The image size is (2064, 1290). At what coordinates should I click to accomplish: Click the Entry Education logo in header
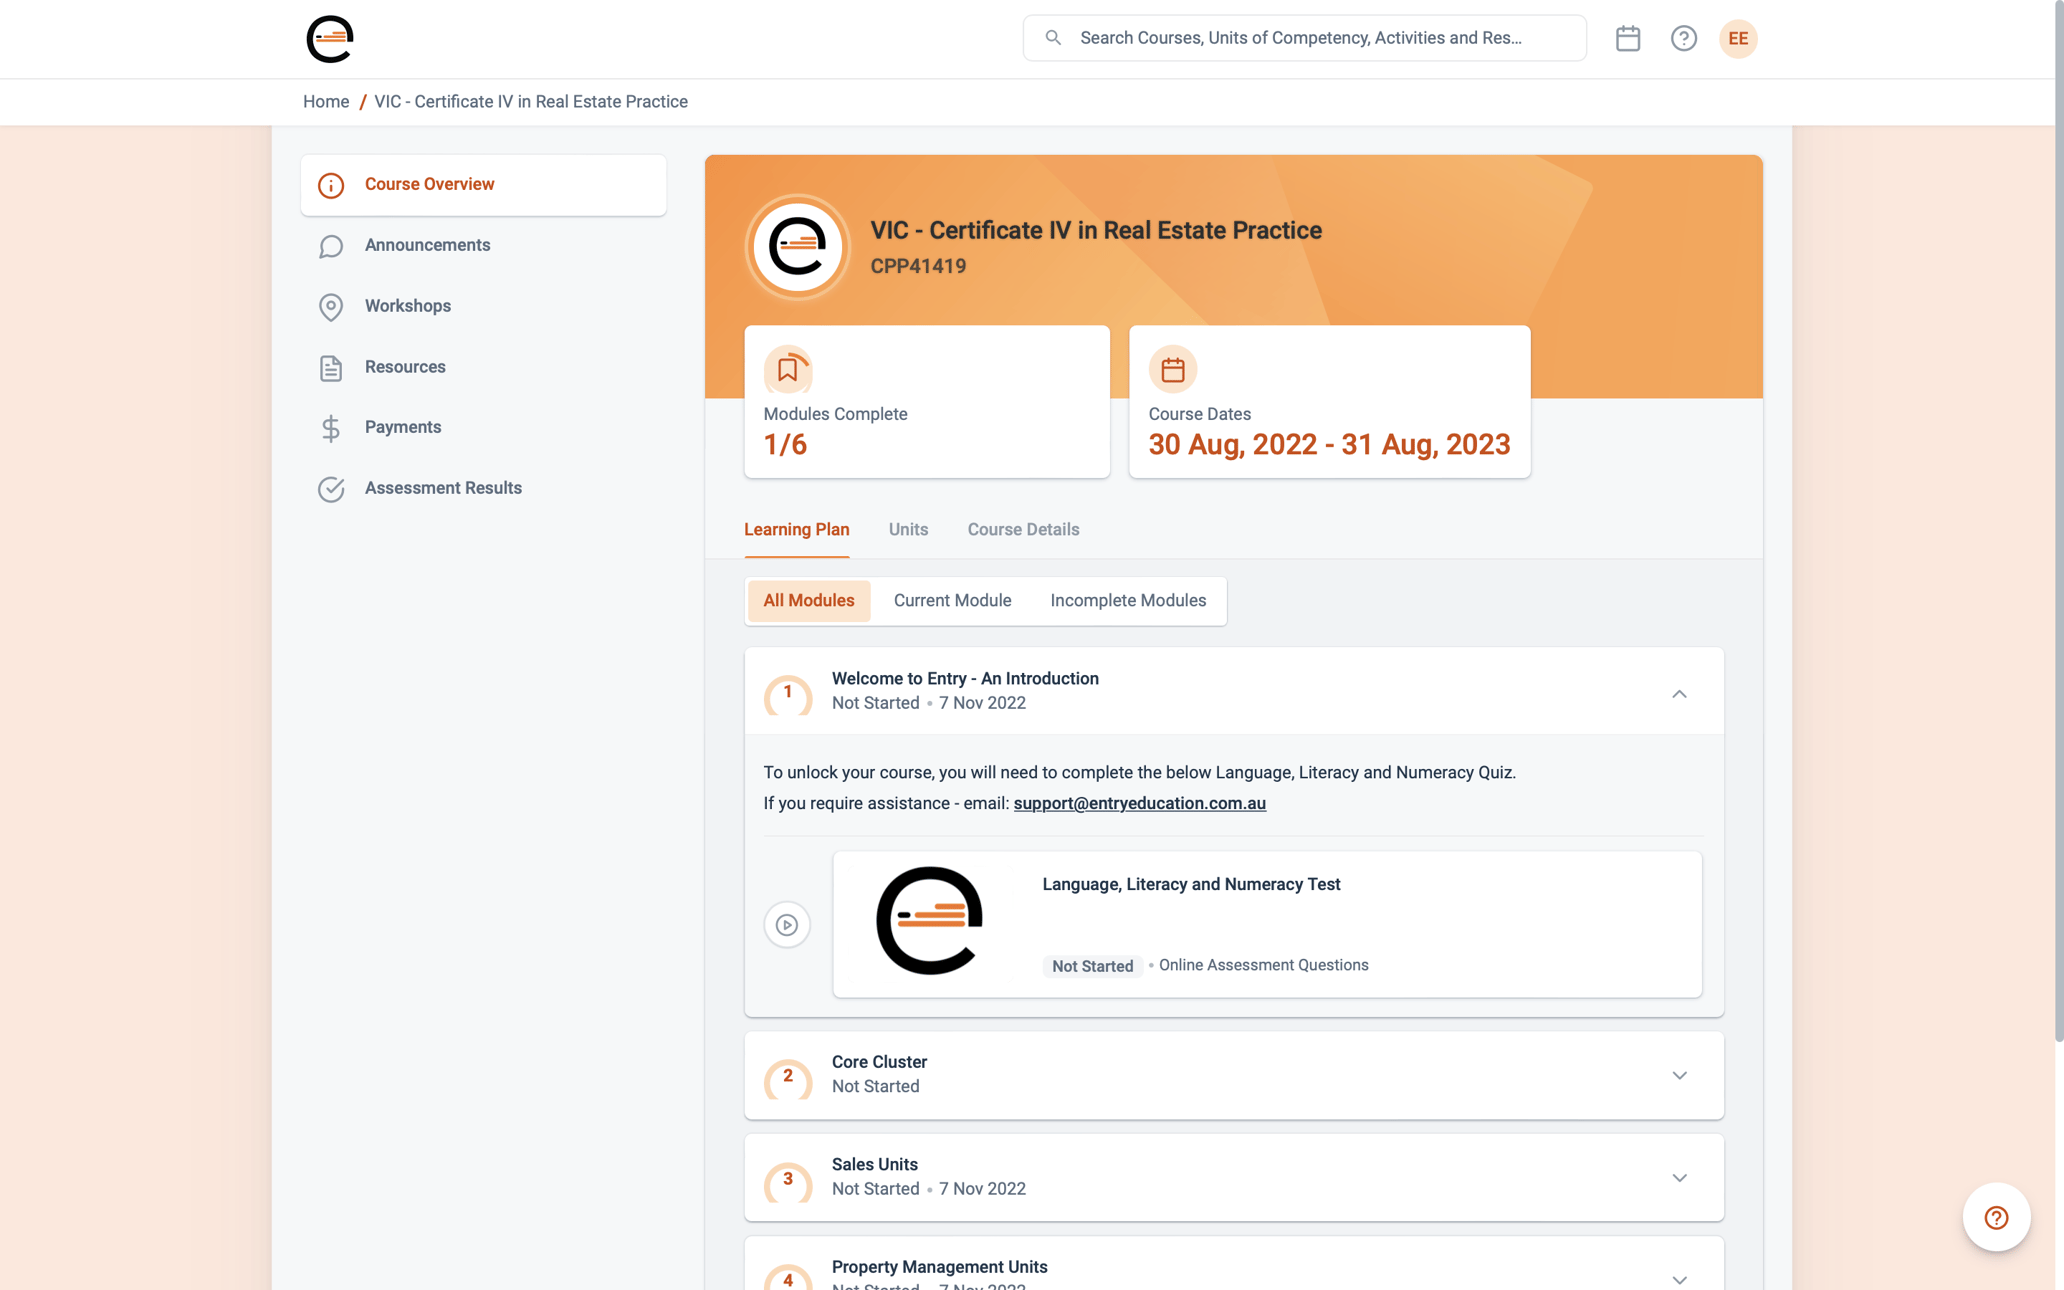click(x=330, y=39)
